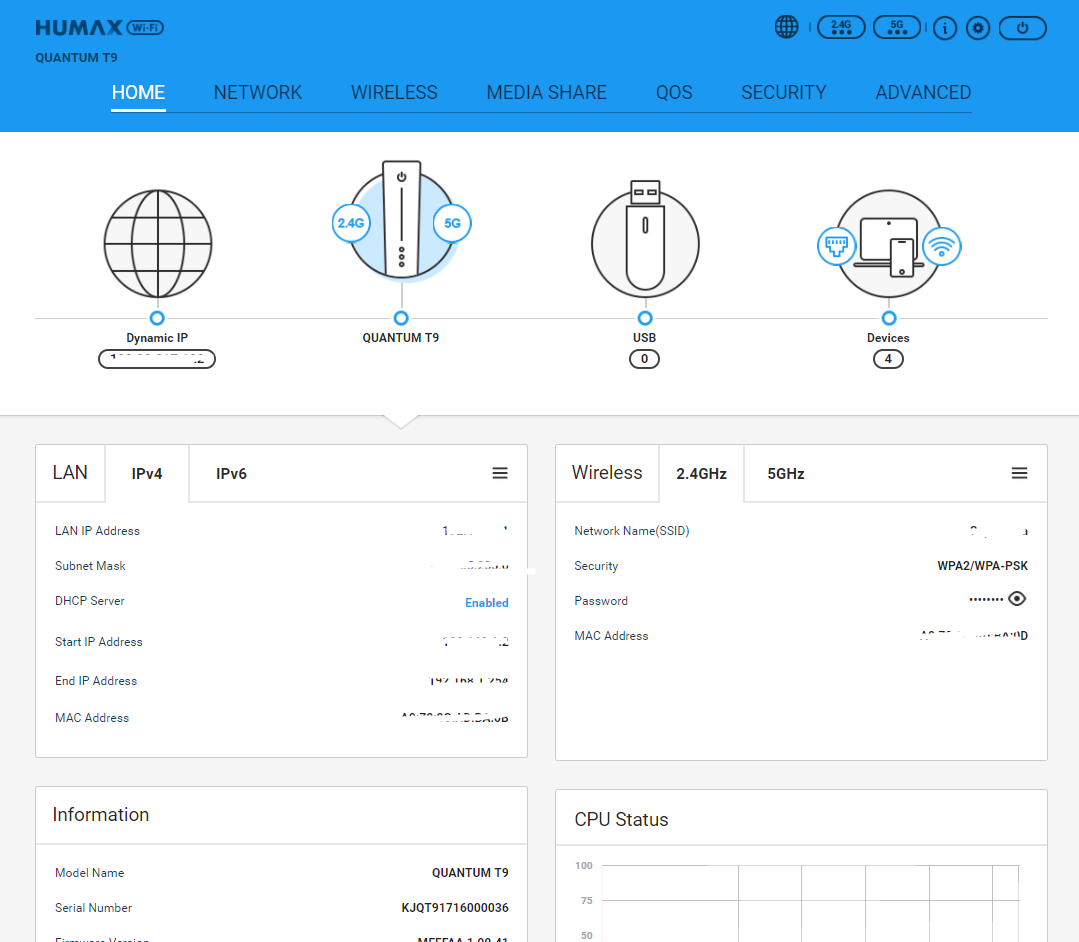The image size is (1079, 942).
Task: Click the Devices count badge showing 4
Action: pyautogui.click(x=888, y=358)
